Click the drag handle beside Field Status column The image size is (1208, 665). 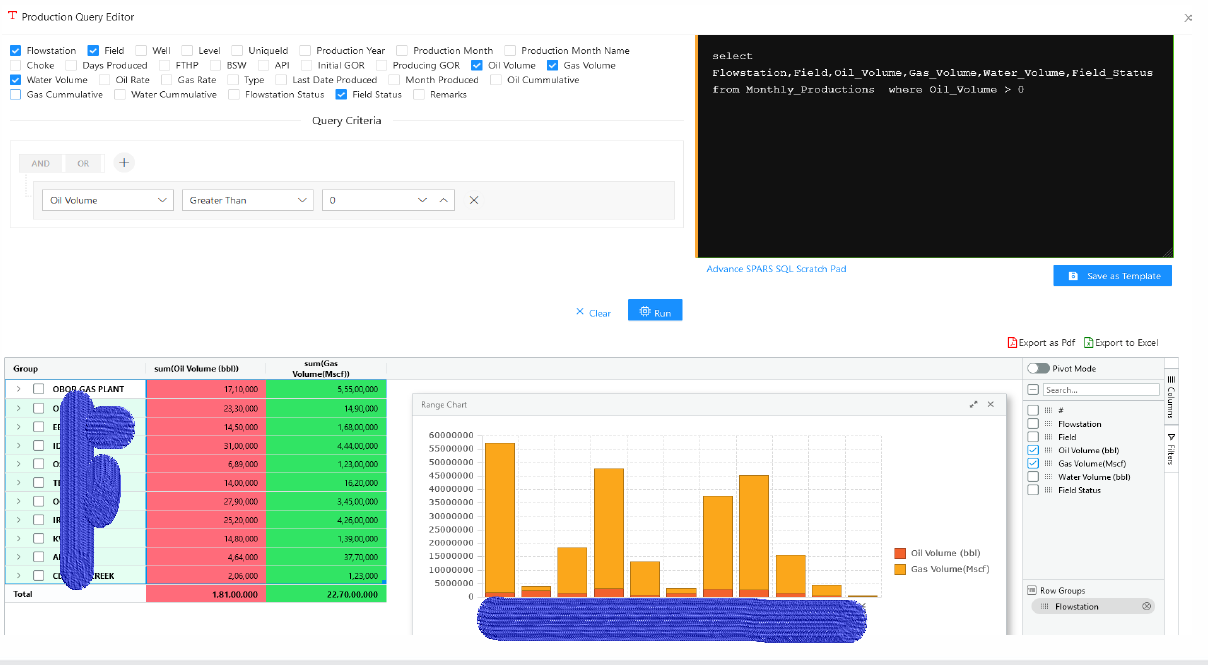(1048, 490)
